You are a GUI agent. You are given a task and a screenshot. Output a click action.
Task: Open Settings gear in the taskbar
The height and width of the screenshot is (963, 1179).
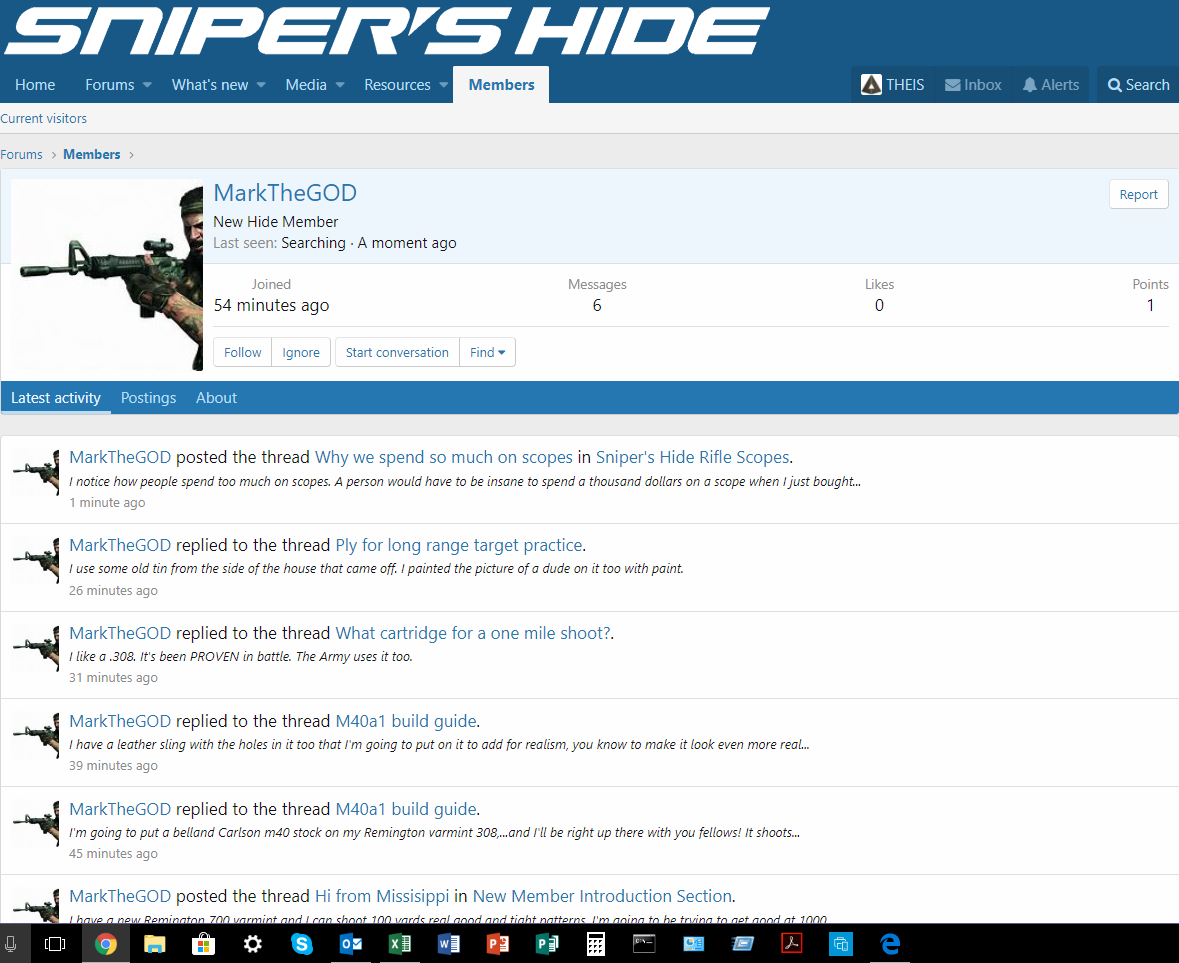tap(253, 943)
